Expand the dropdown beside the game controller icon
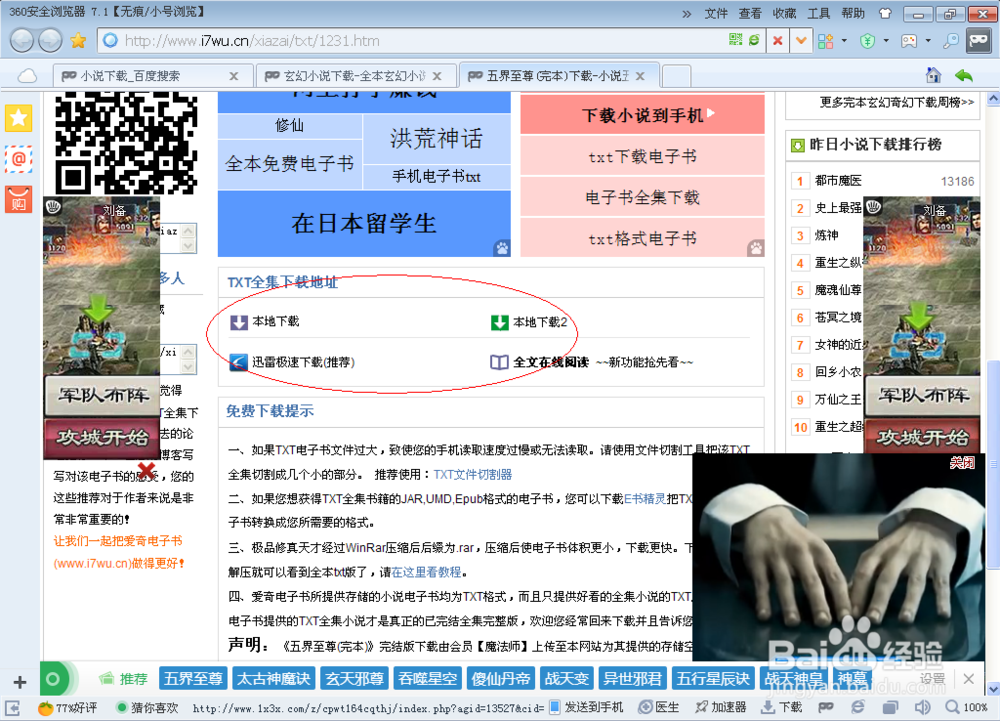This screenshot has width=1000, height=721. (x=927, y=40)
